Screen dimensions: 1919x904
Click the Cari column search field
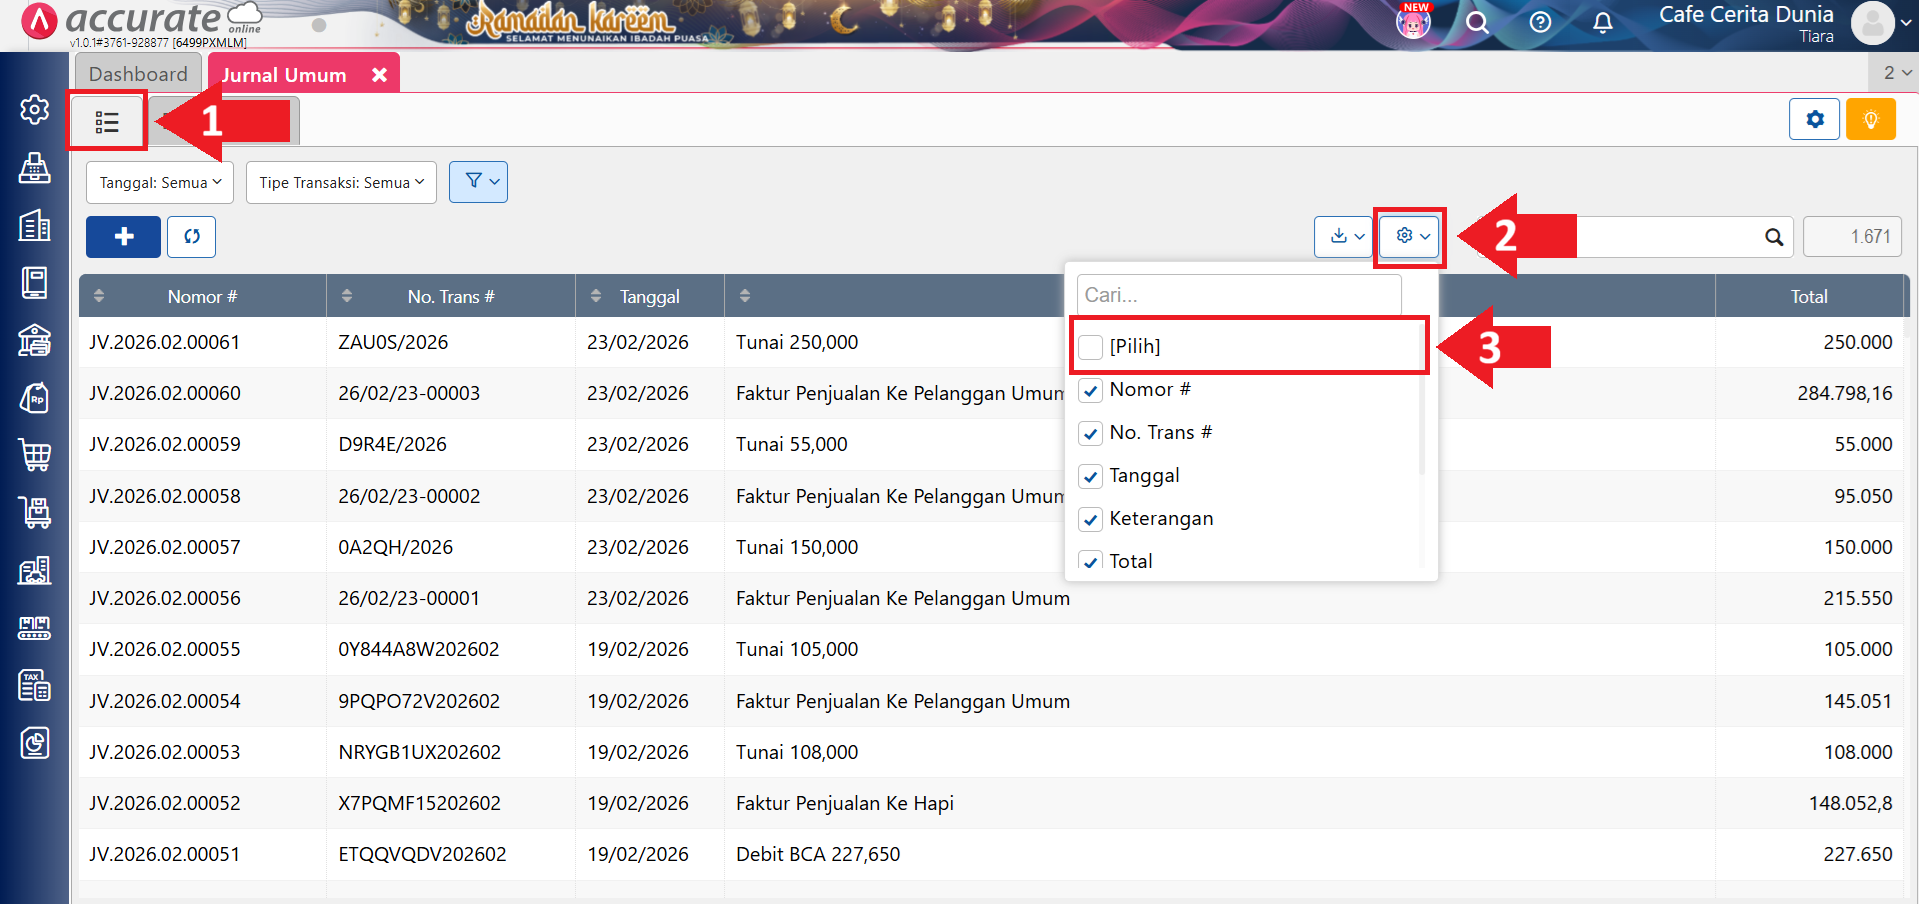(1238, 295)
